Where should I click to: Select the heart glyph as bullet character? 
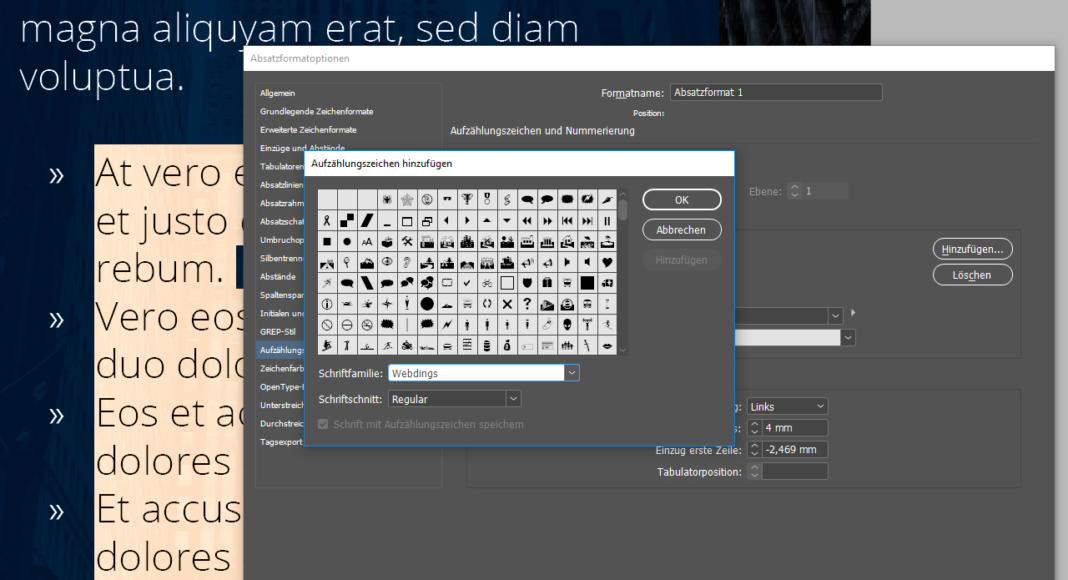pyautogui.click(x=608, y=262)
